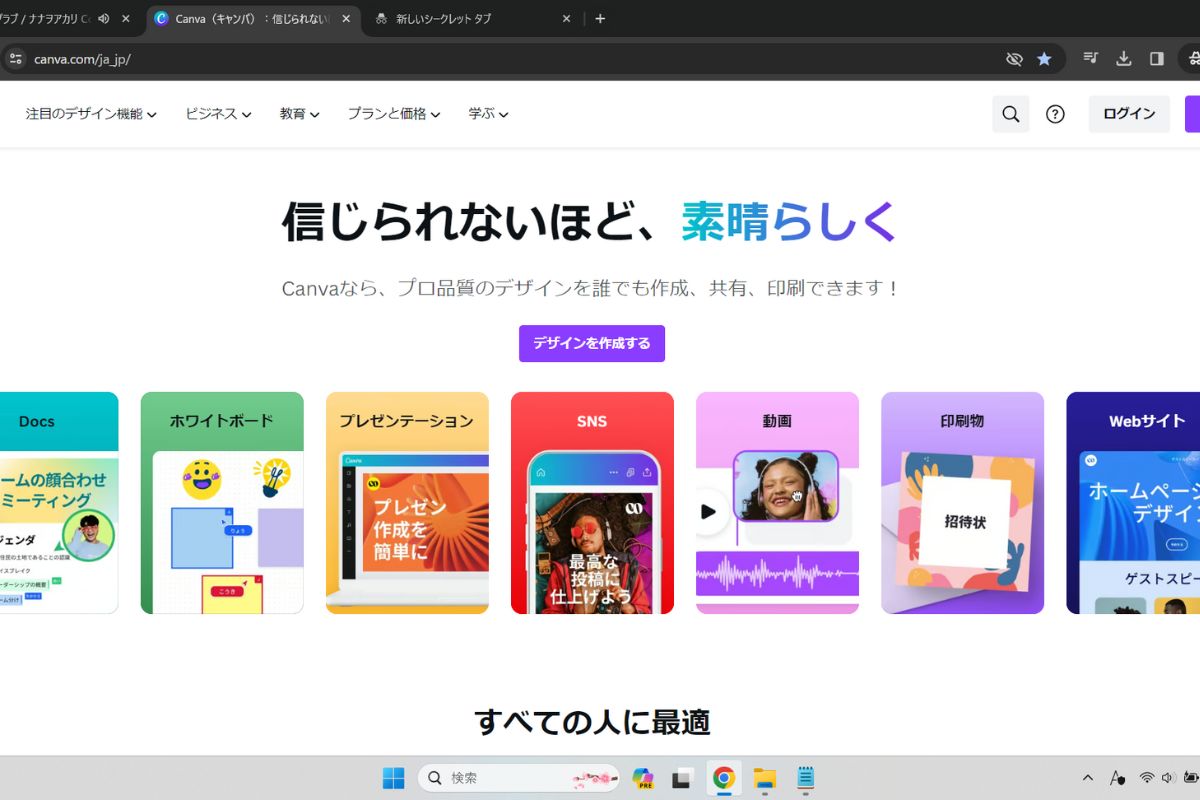Click the Chrome icon in taskbar
Image resolution: width=1200 pixels, height=800 pixels.
(724, 778)
